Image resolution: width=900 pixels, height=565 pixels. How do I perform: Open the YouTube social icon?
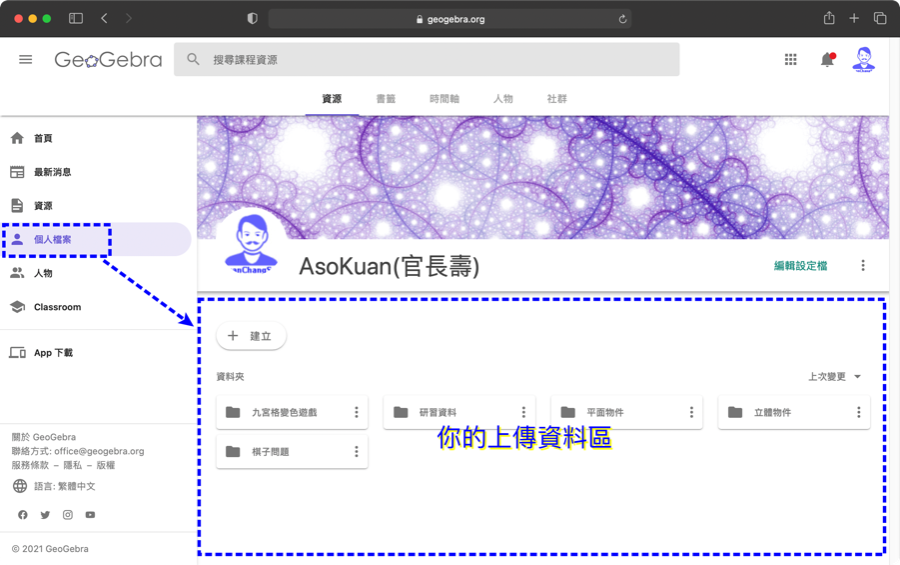90,514
